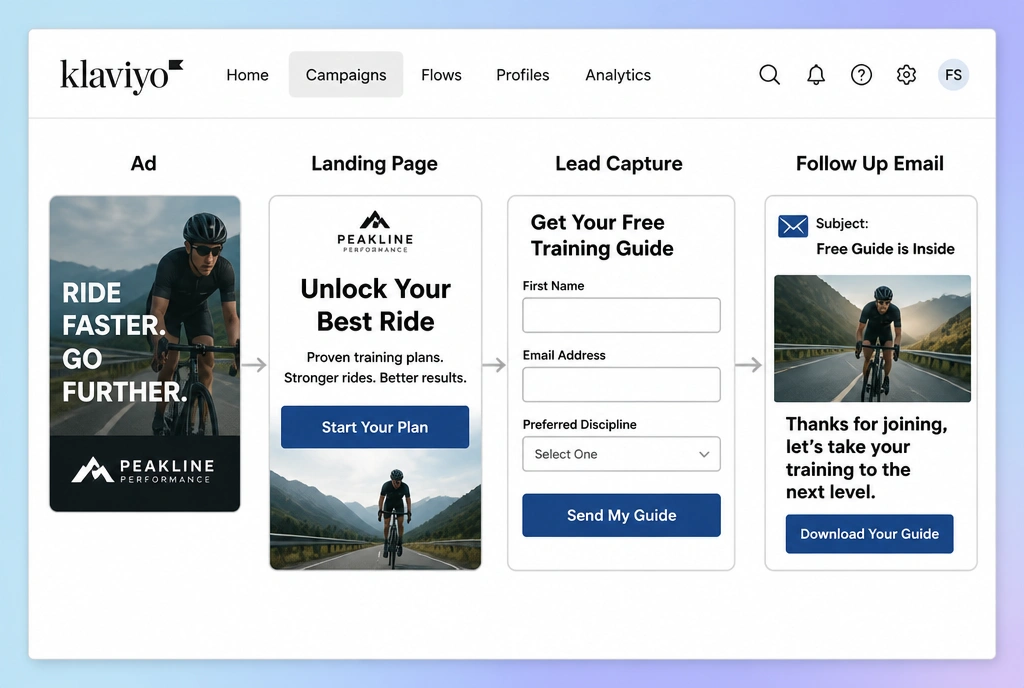The height and width of the screenshot is (688, 1024).
Task: Click the "Free Guide is Inside" subject text
Action: [885, 249]
